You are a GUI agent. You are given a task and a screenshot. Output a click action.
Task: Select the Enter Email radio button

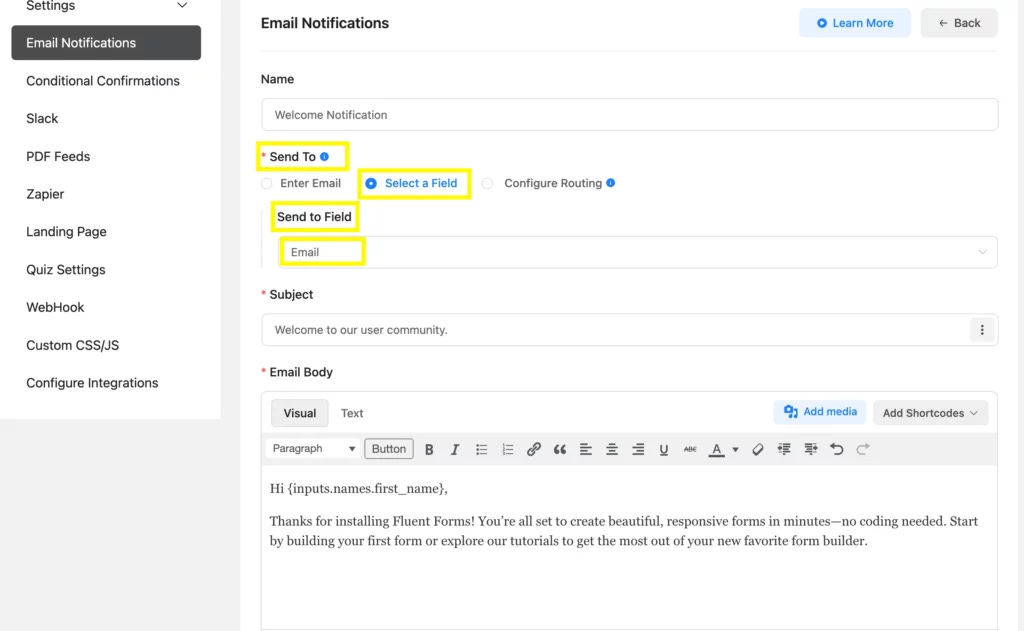(266, 183)
